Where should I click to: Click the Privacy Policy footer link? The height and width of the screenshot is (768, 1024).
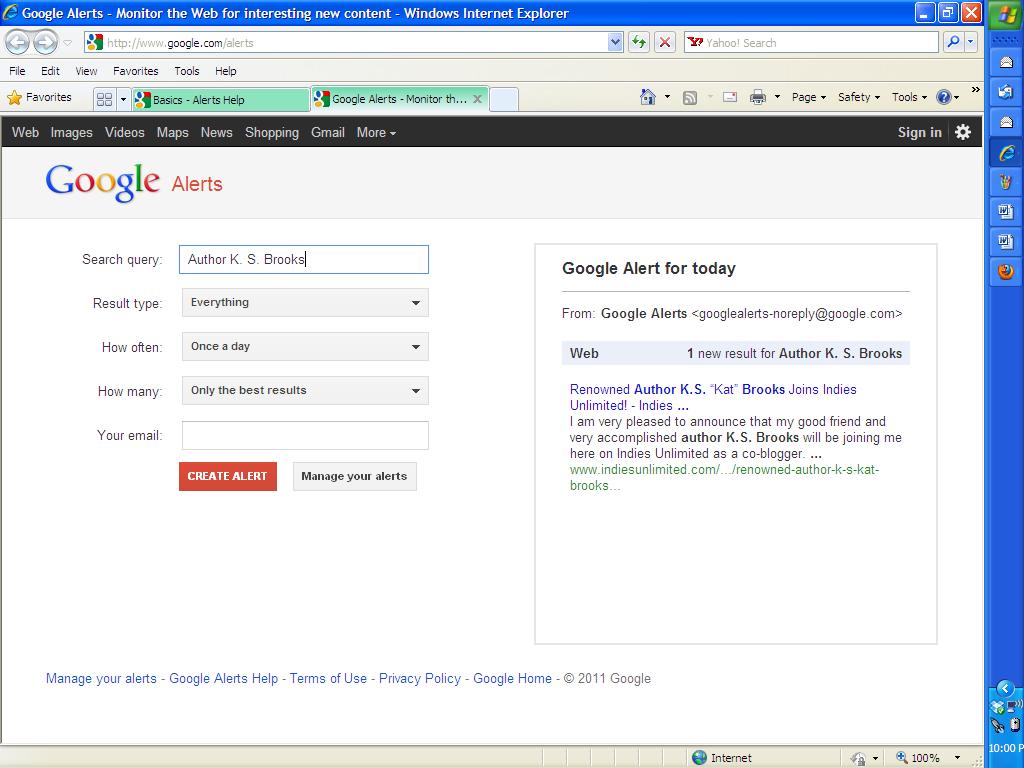pos(420,679)
